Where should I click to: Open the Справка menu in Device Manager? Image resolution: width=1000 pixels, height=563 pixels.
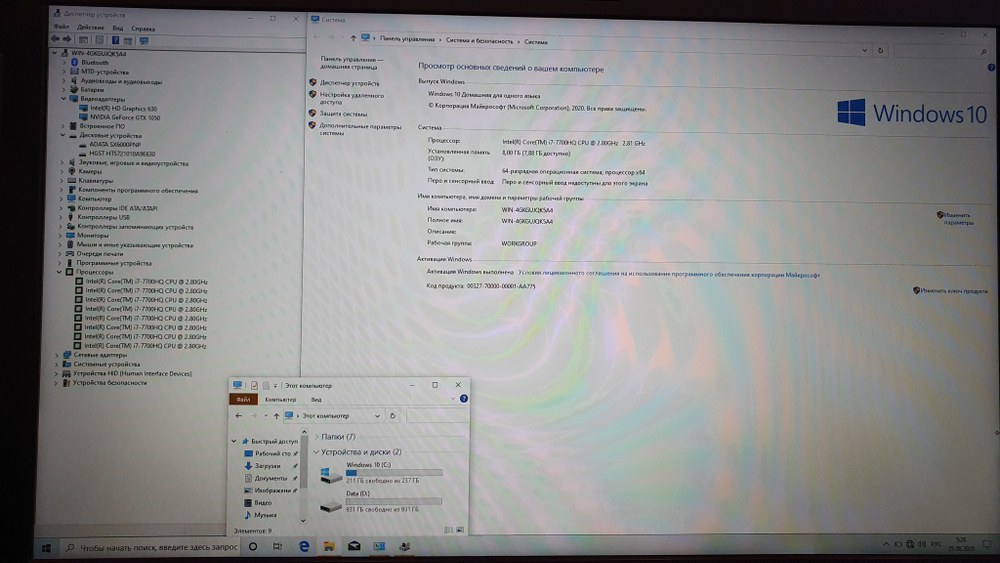(x=143, y=29)
